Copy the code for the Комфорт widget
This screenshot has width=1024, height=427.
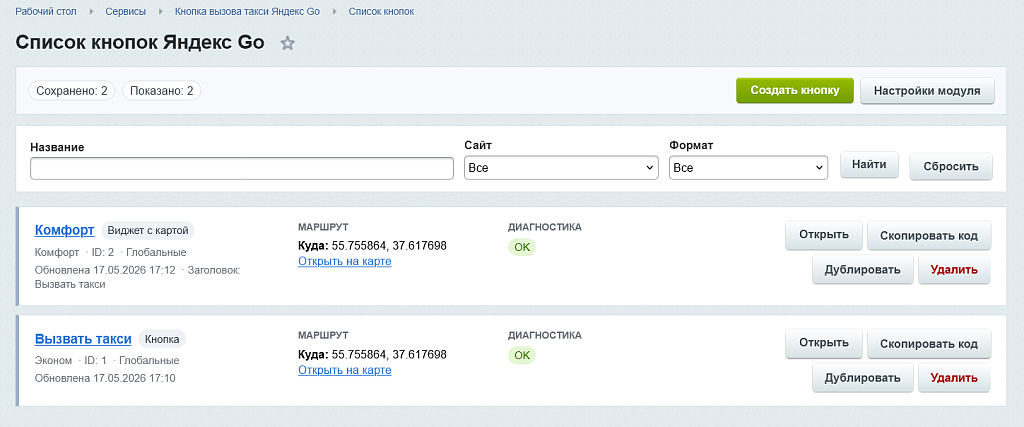pyautogui.click(x=929, y=236)
